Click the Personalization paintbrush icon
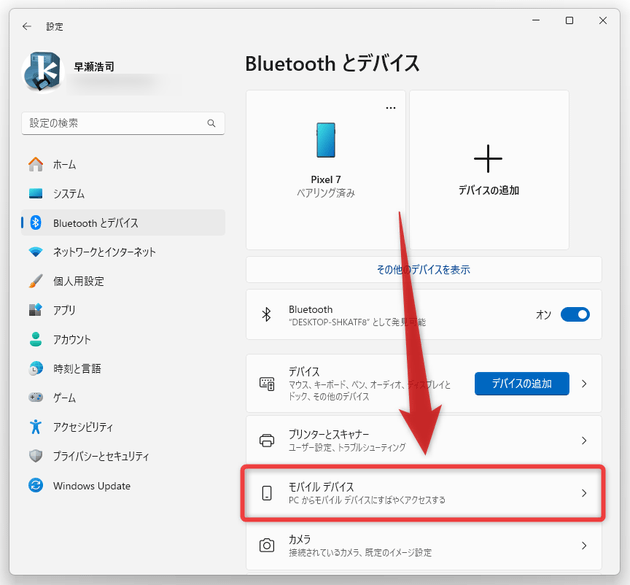Screen dimensions: 630x585 tap(36, 281)
